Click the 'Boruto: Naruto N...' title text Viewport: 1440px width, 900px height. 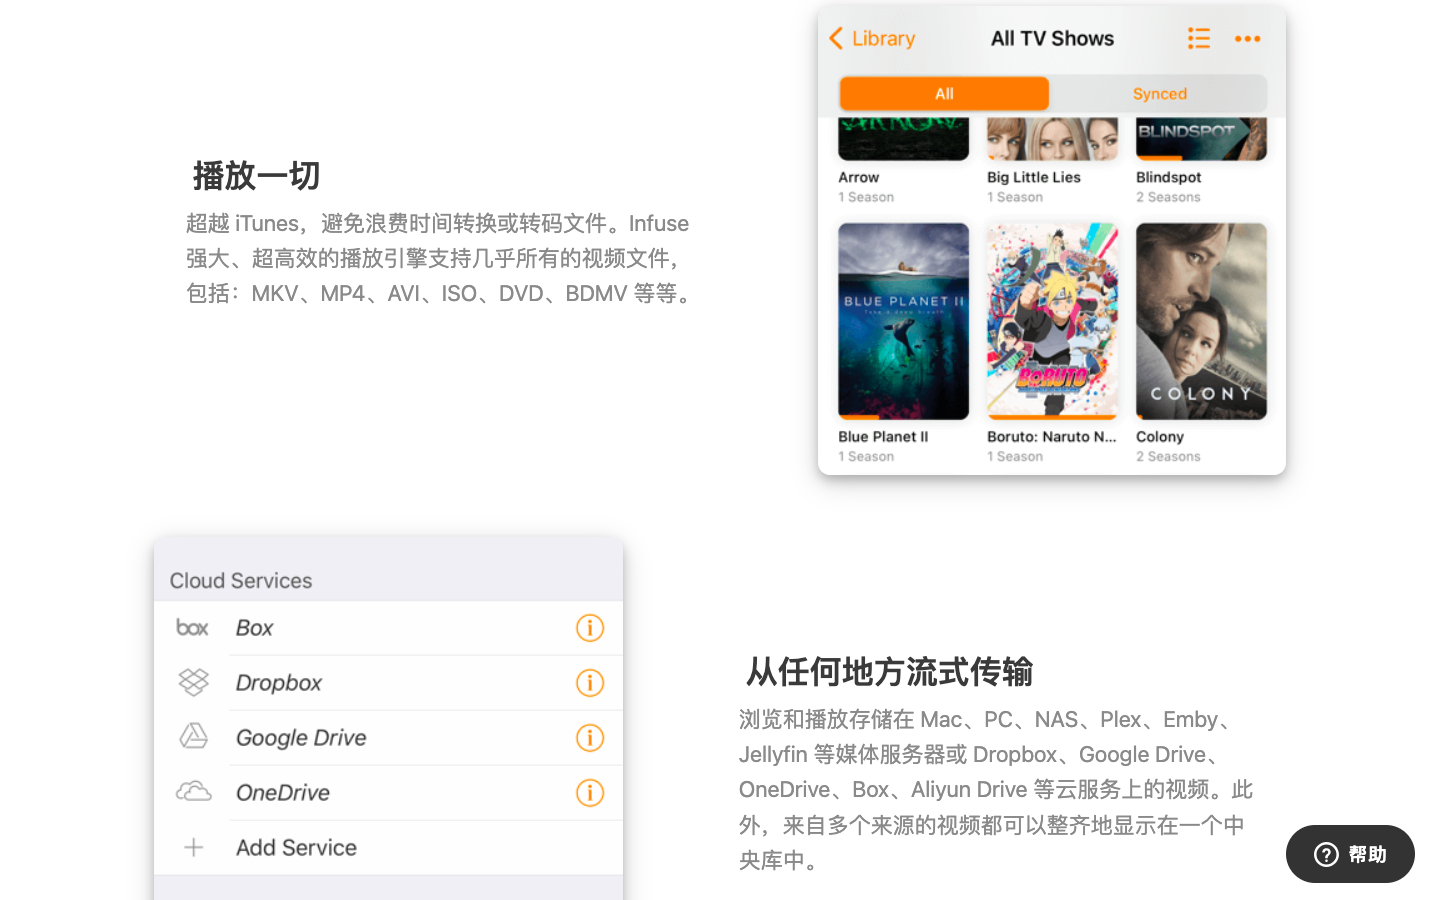point(1051,436)
